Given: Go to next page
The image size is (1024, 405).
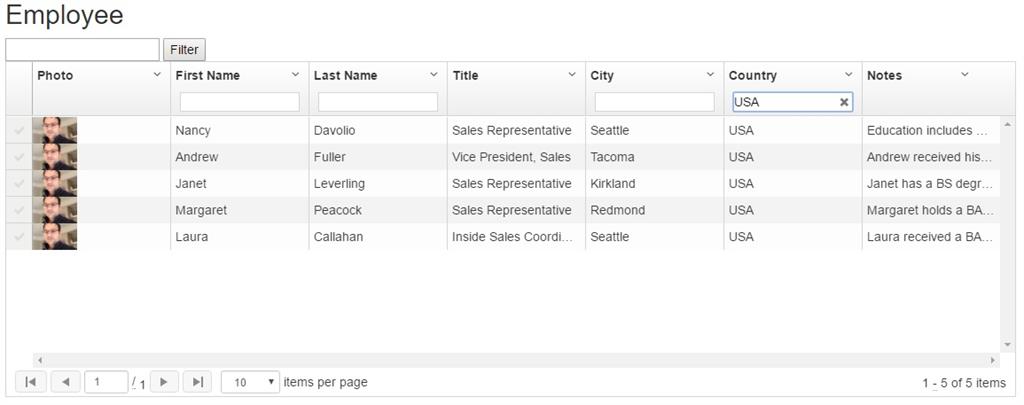Looking at the screenshot, I should (x=164, y=382).
